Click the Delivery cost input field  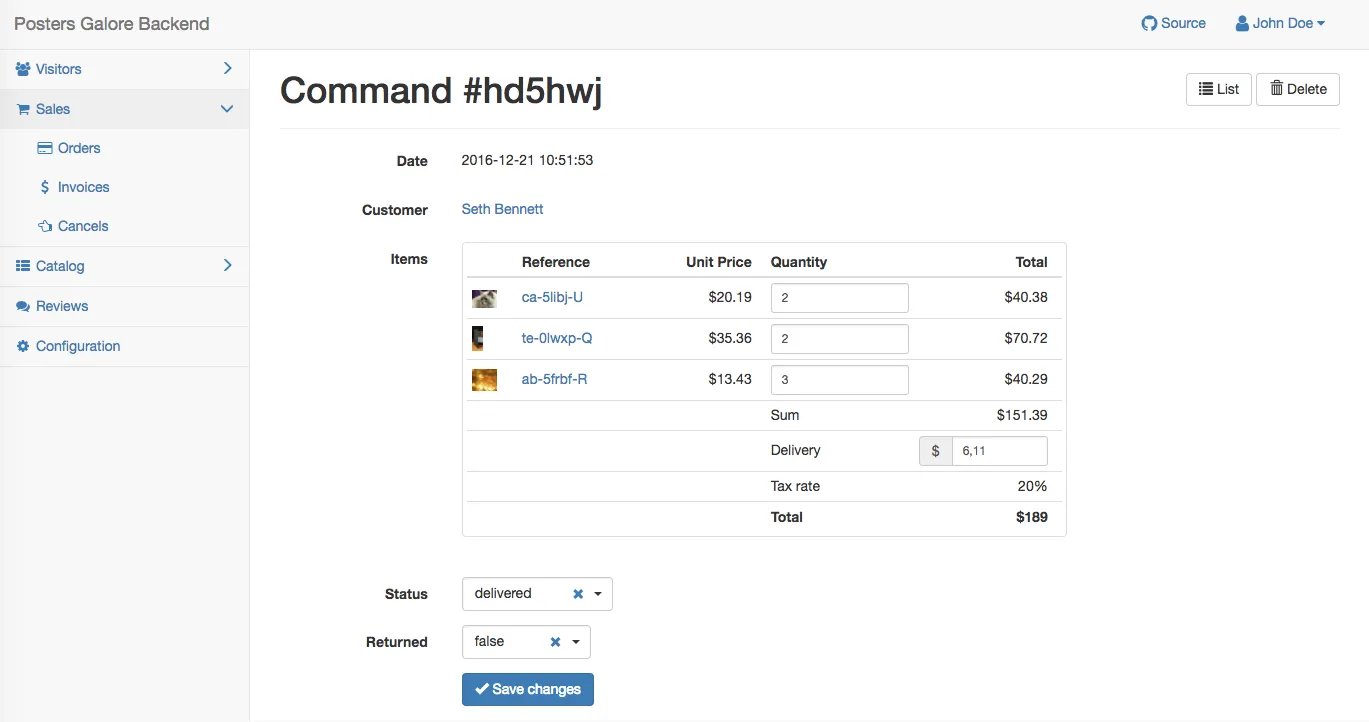tap(999, 451)
